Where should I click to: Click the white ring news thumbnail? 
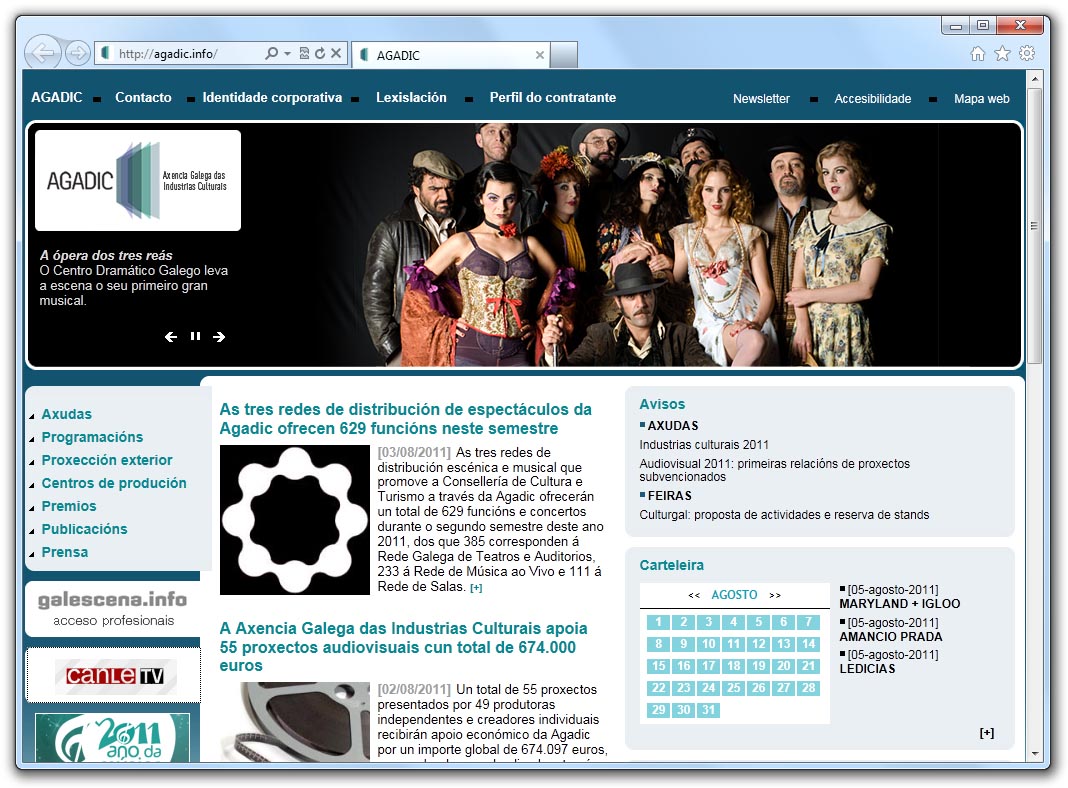[x=294, y=520]
